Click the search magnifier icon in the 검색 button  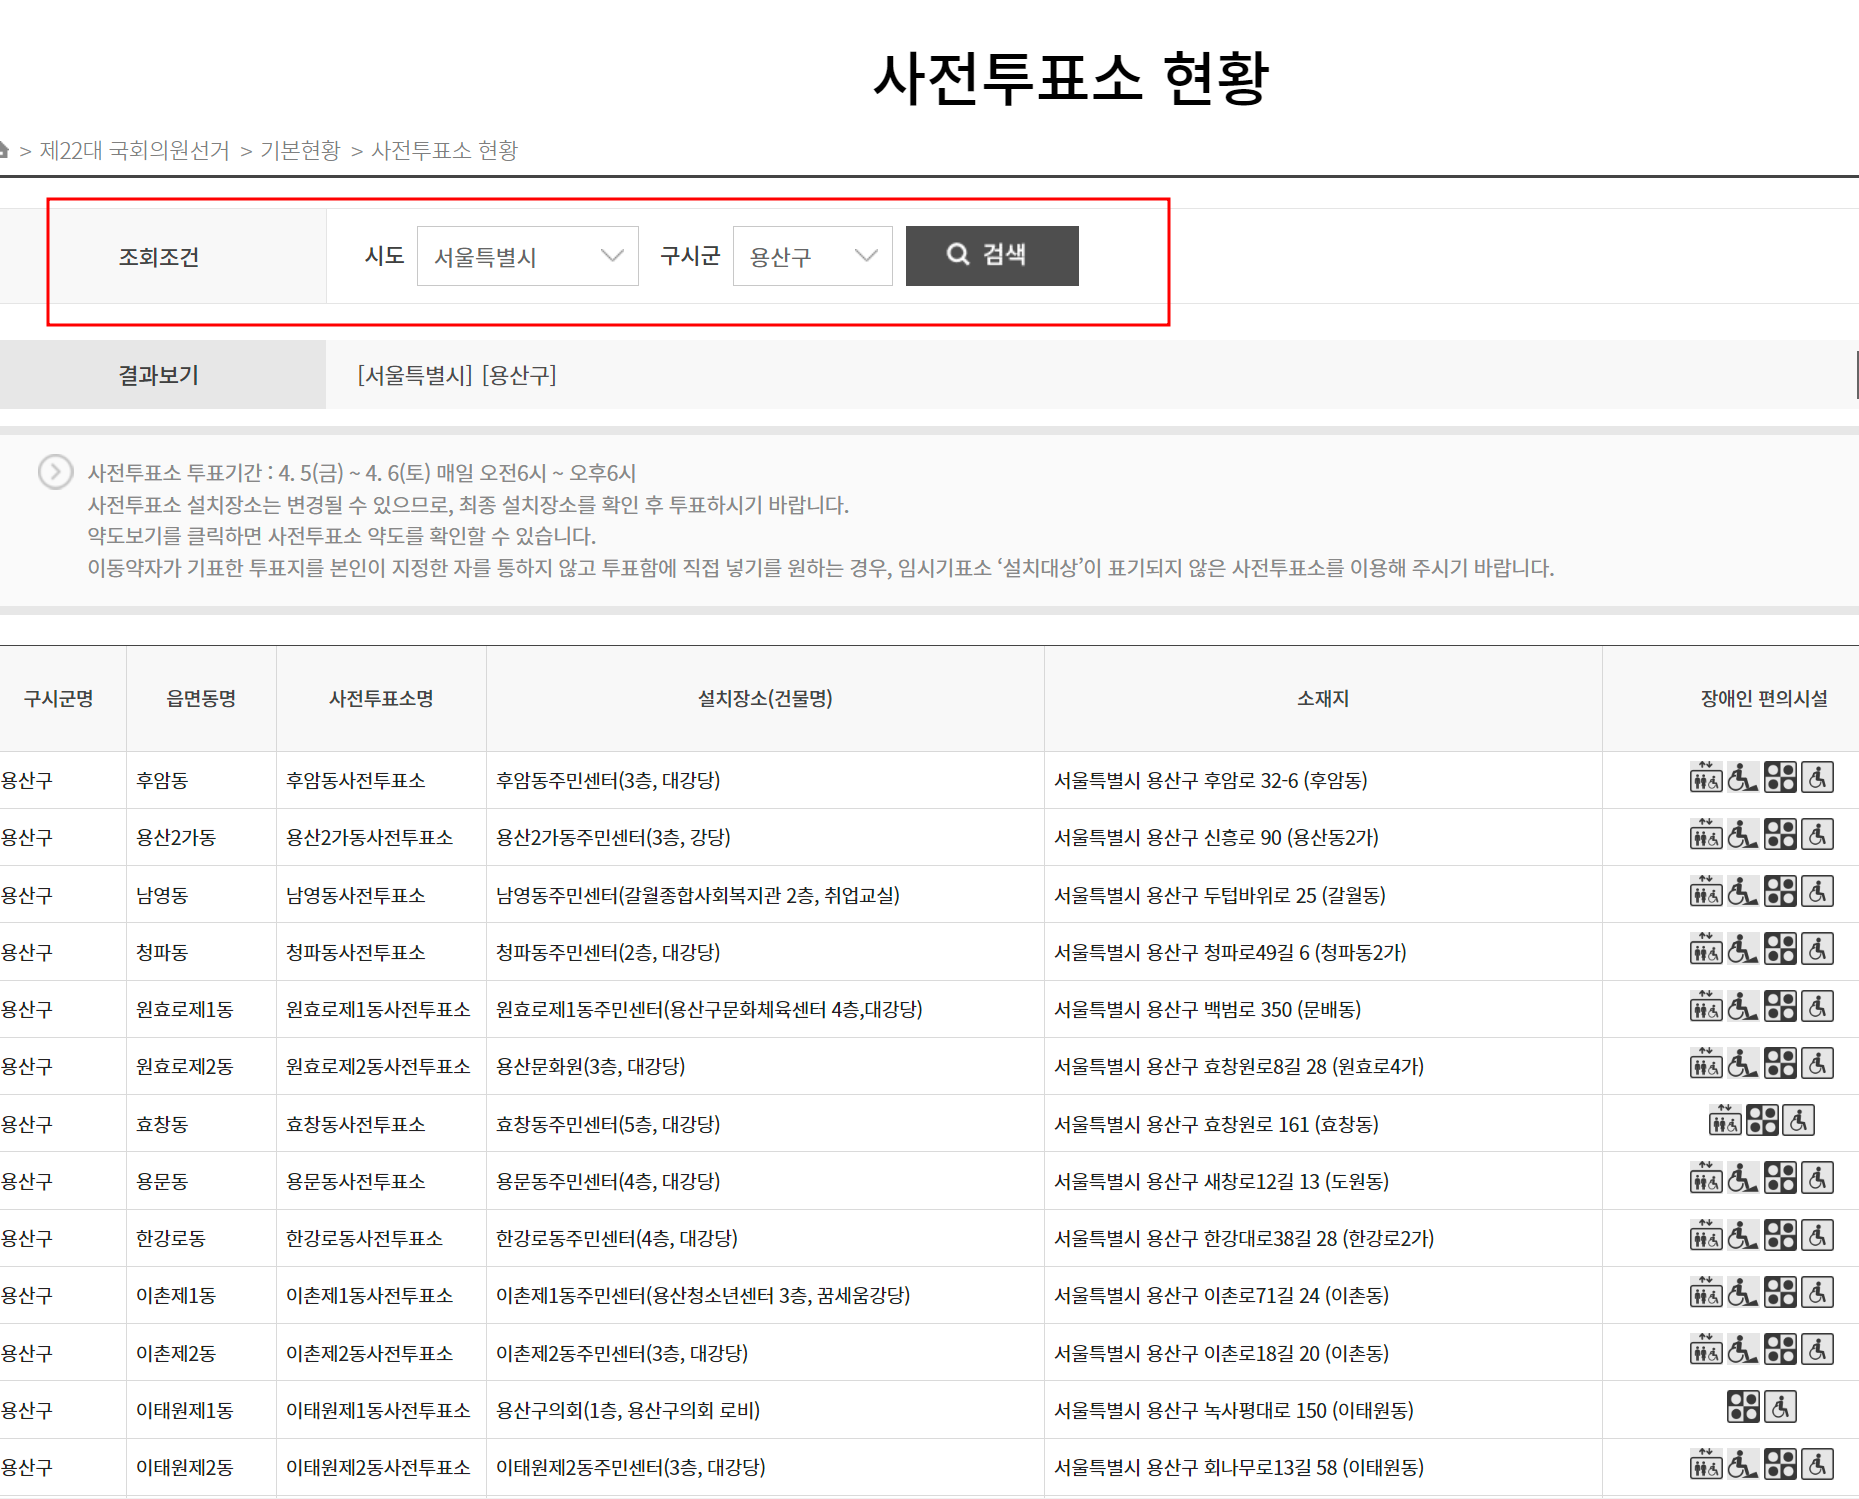pos(959,255)
